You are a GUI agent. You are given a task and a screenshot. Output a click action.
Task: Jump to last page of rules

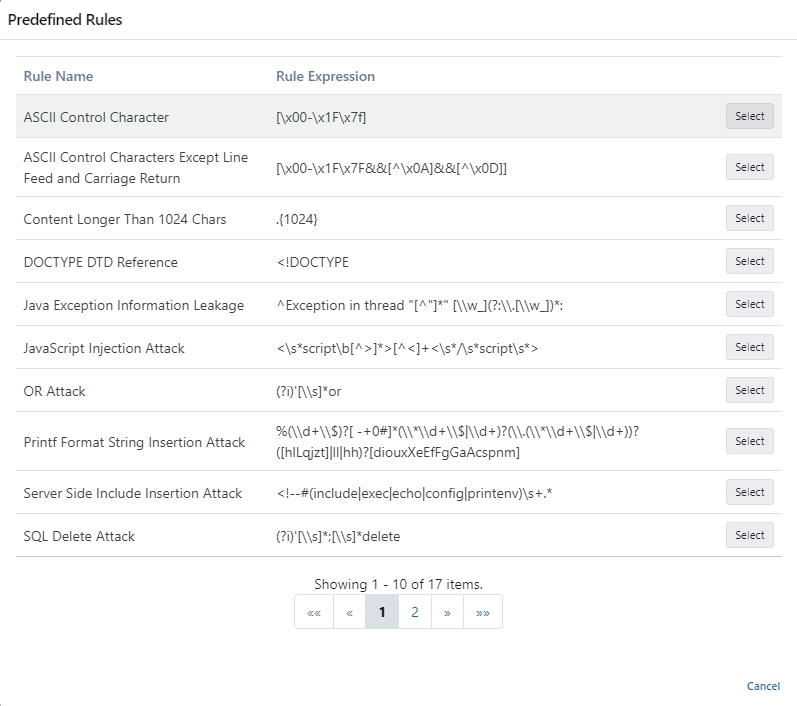(x=482, y=612)
